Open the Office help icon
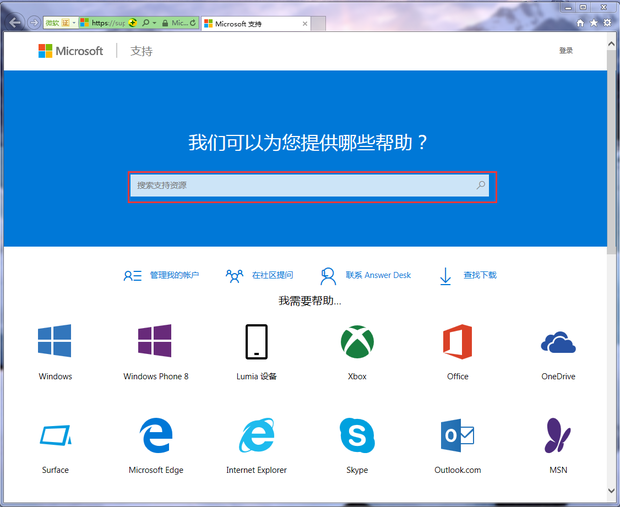 click(457, 341)
